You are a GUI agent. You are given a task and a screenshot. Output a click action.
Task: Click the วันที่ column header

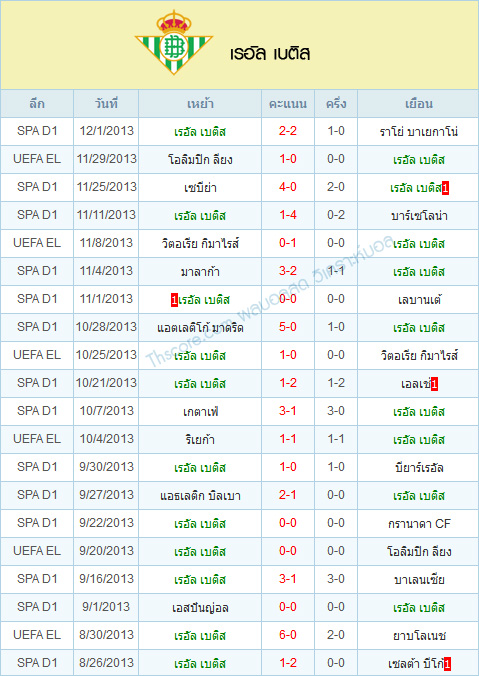click(106, 103)
